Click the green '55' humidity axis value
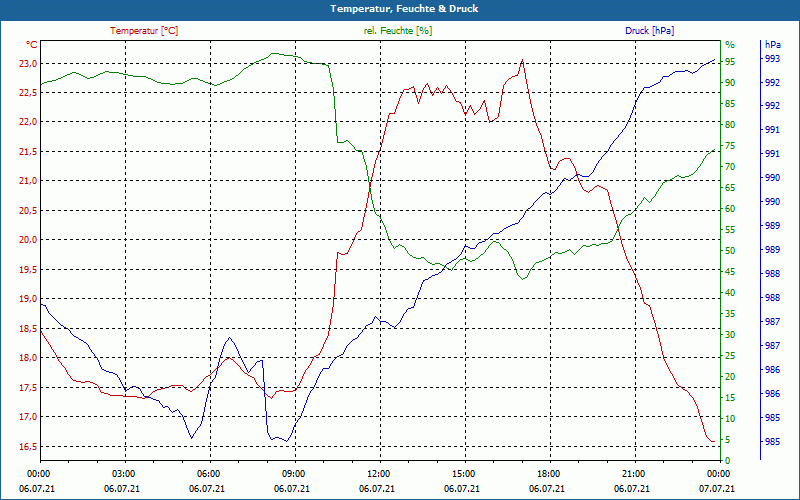The height and width of the screenshot is (500, 800). pos(730,230)
